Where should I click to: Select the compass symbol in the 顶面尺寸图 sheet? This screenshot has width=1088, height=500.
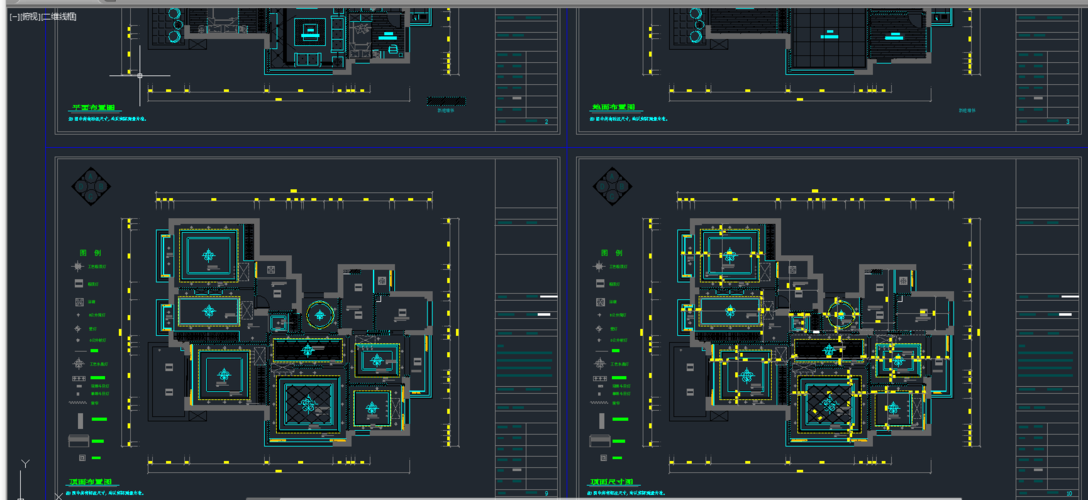tap(612, 184)
